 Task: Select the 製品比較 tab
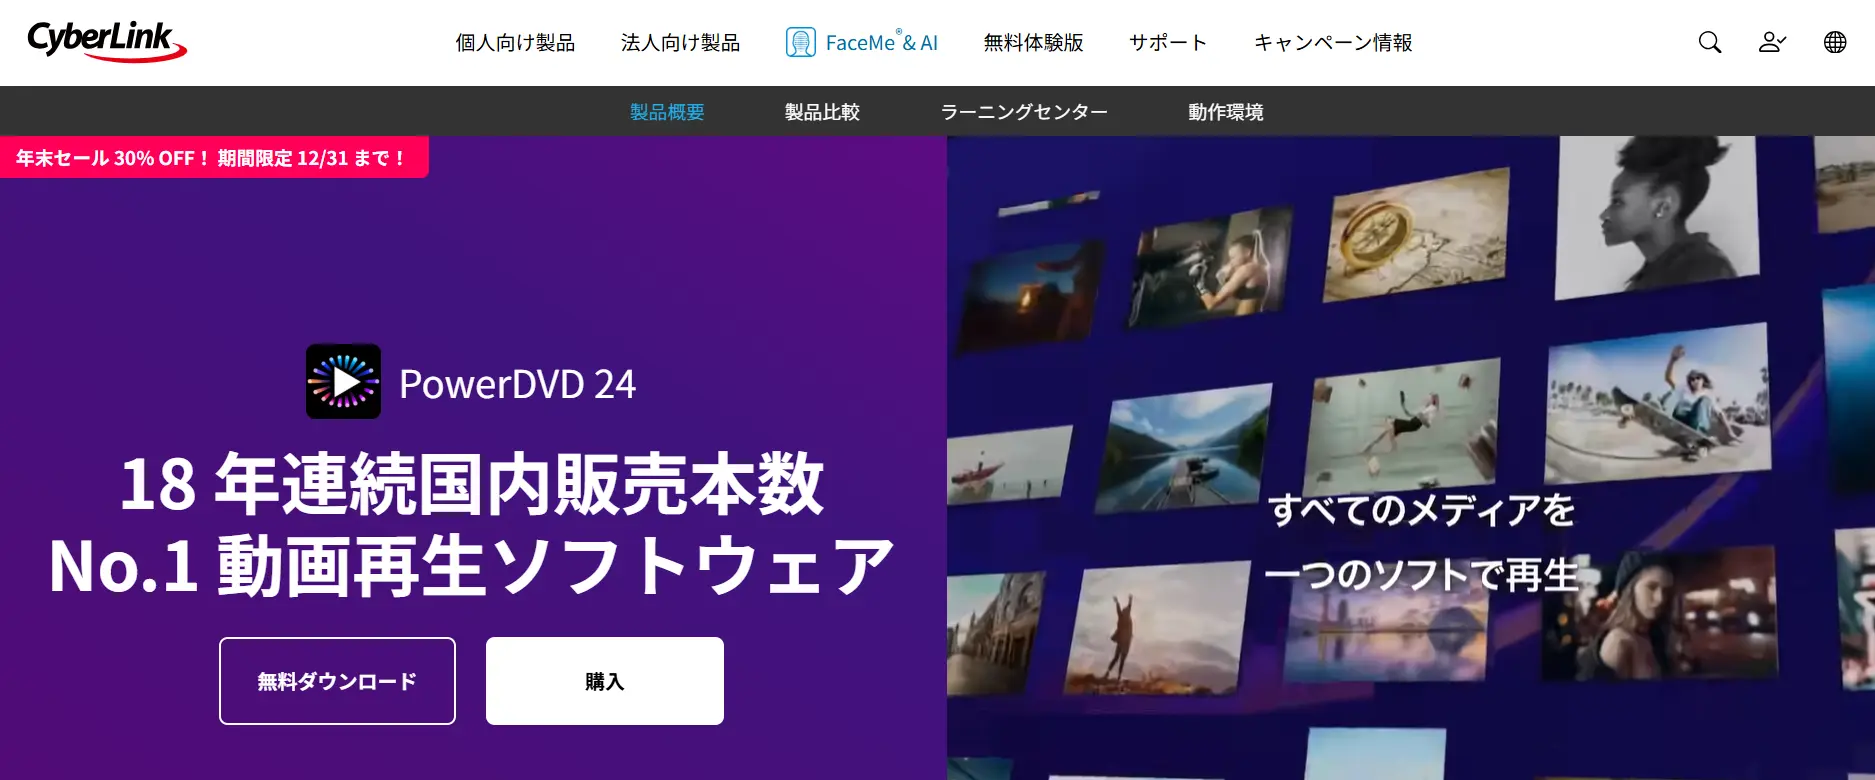pos(822,112)
